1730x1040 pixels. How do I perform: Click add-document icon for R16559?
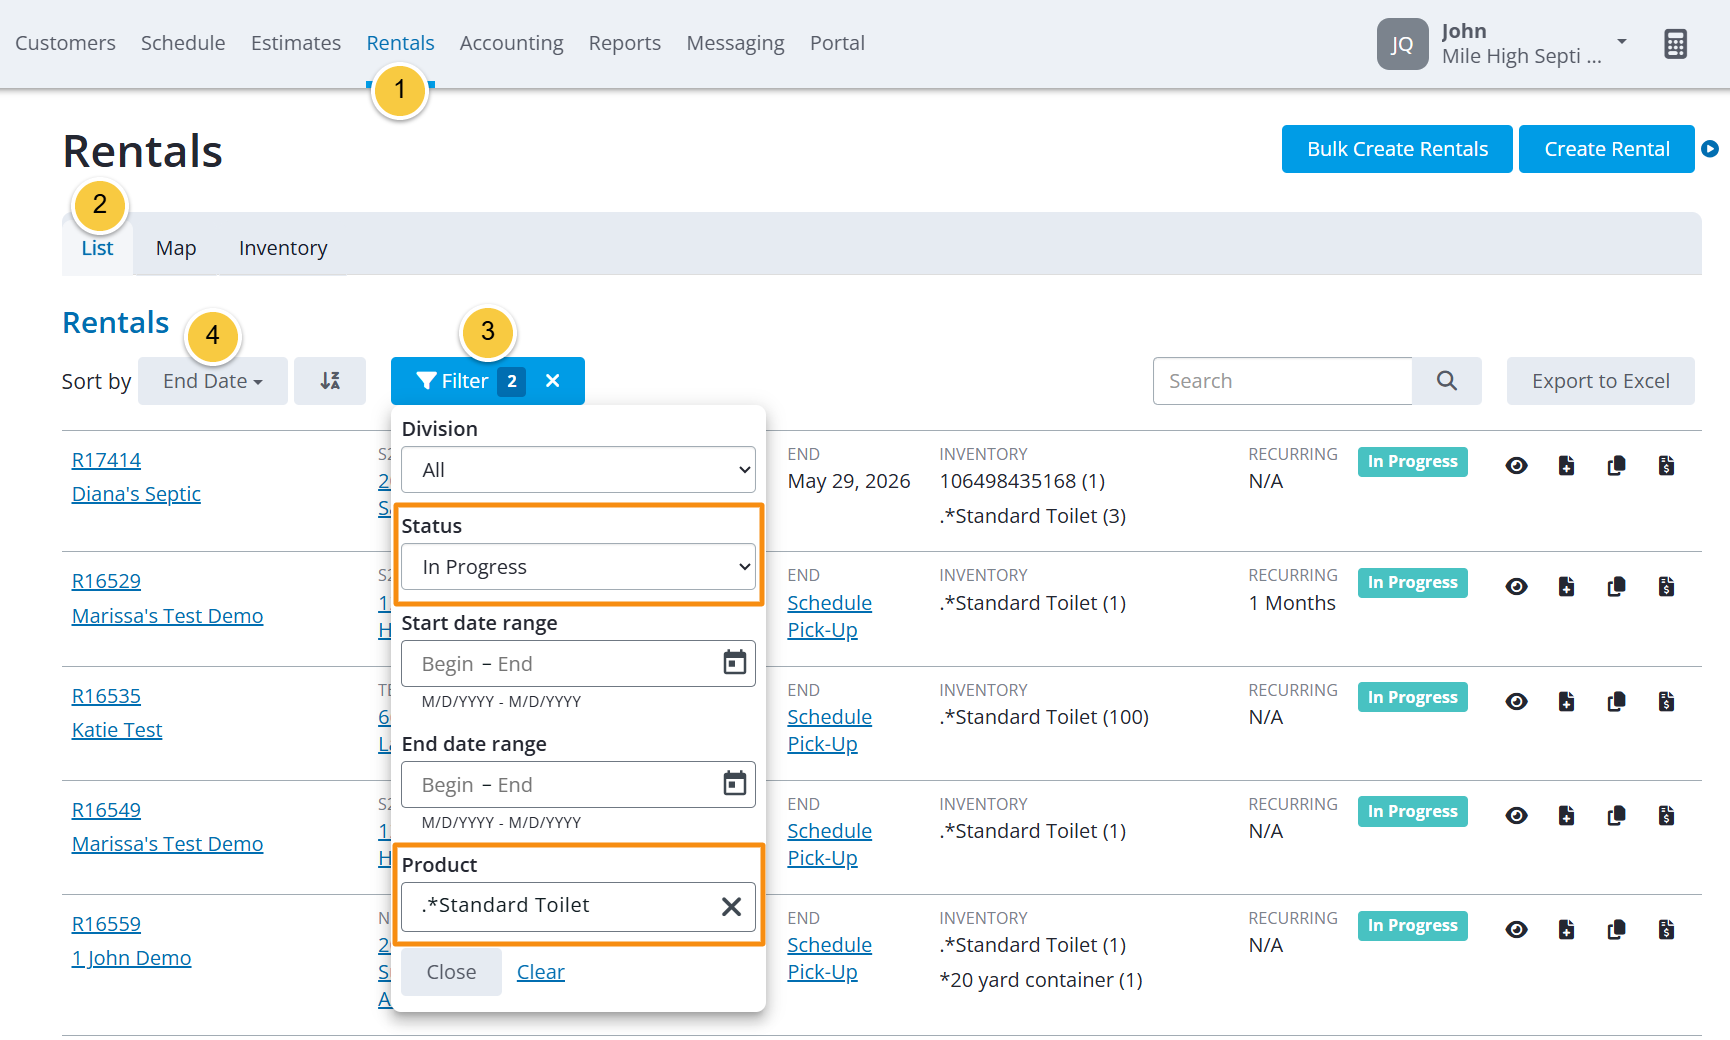pyautogui.click(x=1567, y=930)
